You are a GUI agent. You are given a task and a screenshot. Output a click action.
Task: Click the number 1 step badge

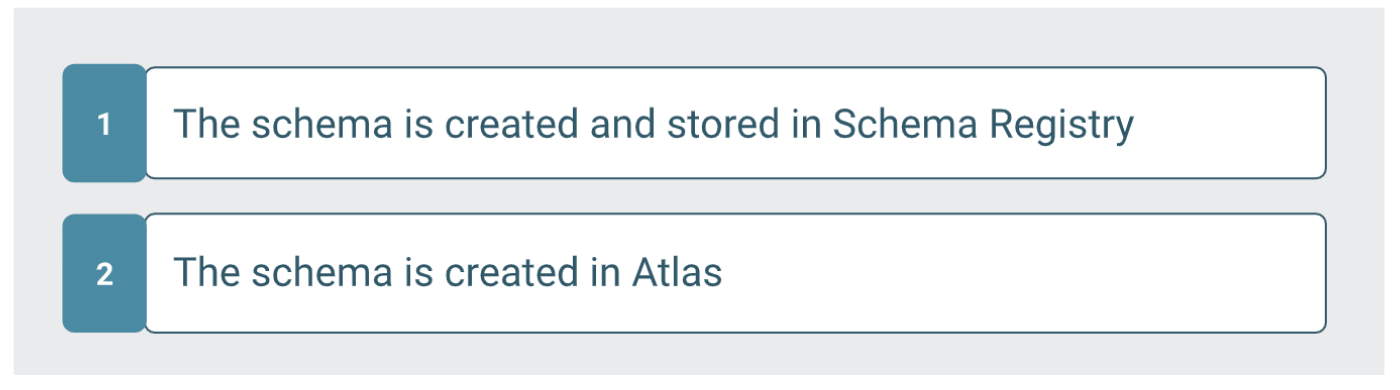pyautogui.click(x=104, y=123)
